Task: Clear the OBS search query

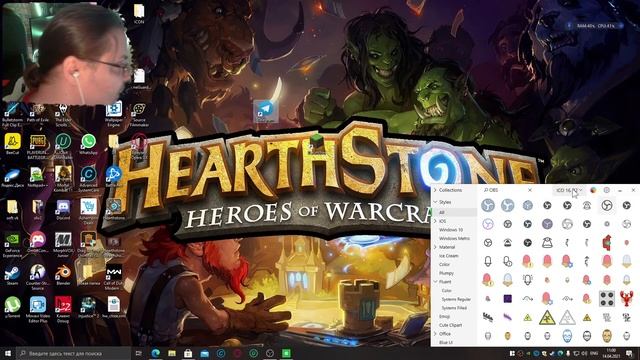Action: [529, 190]
